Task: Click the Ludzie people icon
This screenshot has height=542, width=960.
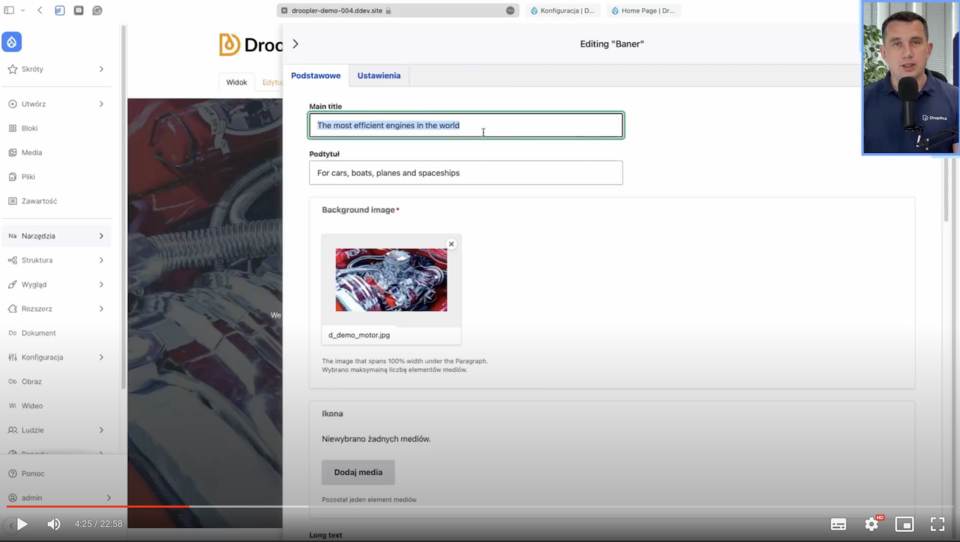Action: point(12,430)
